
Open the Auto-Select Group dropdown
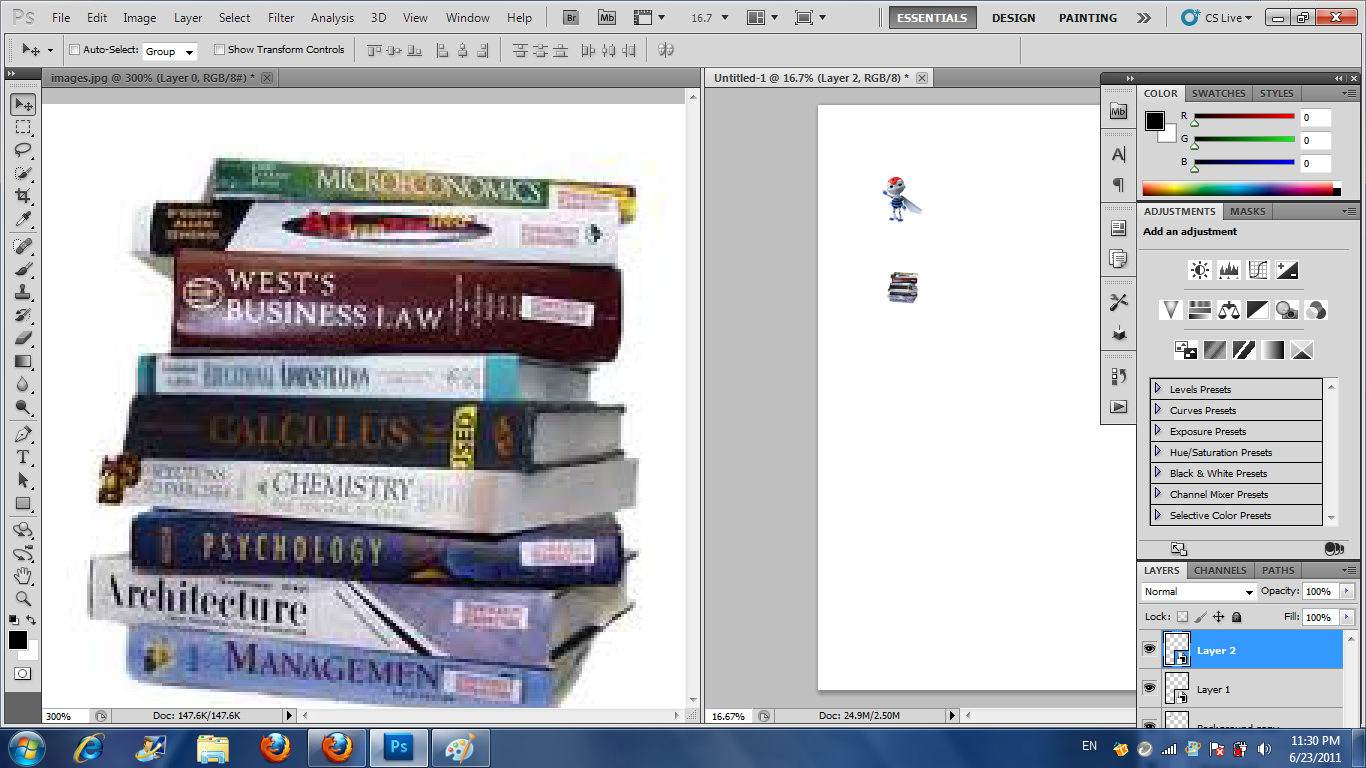click(x=170, y=51)
